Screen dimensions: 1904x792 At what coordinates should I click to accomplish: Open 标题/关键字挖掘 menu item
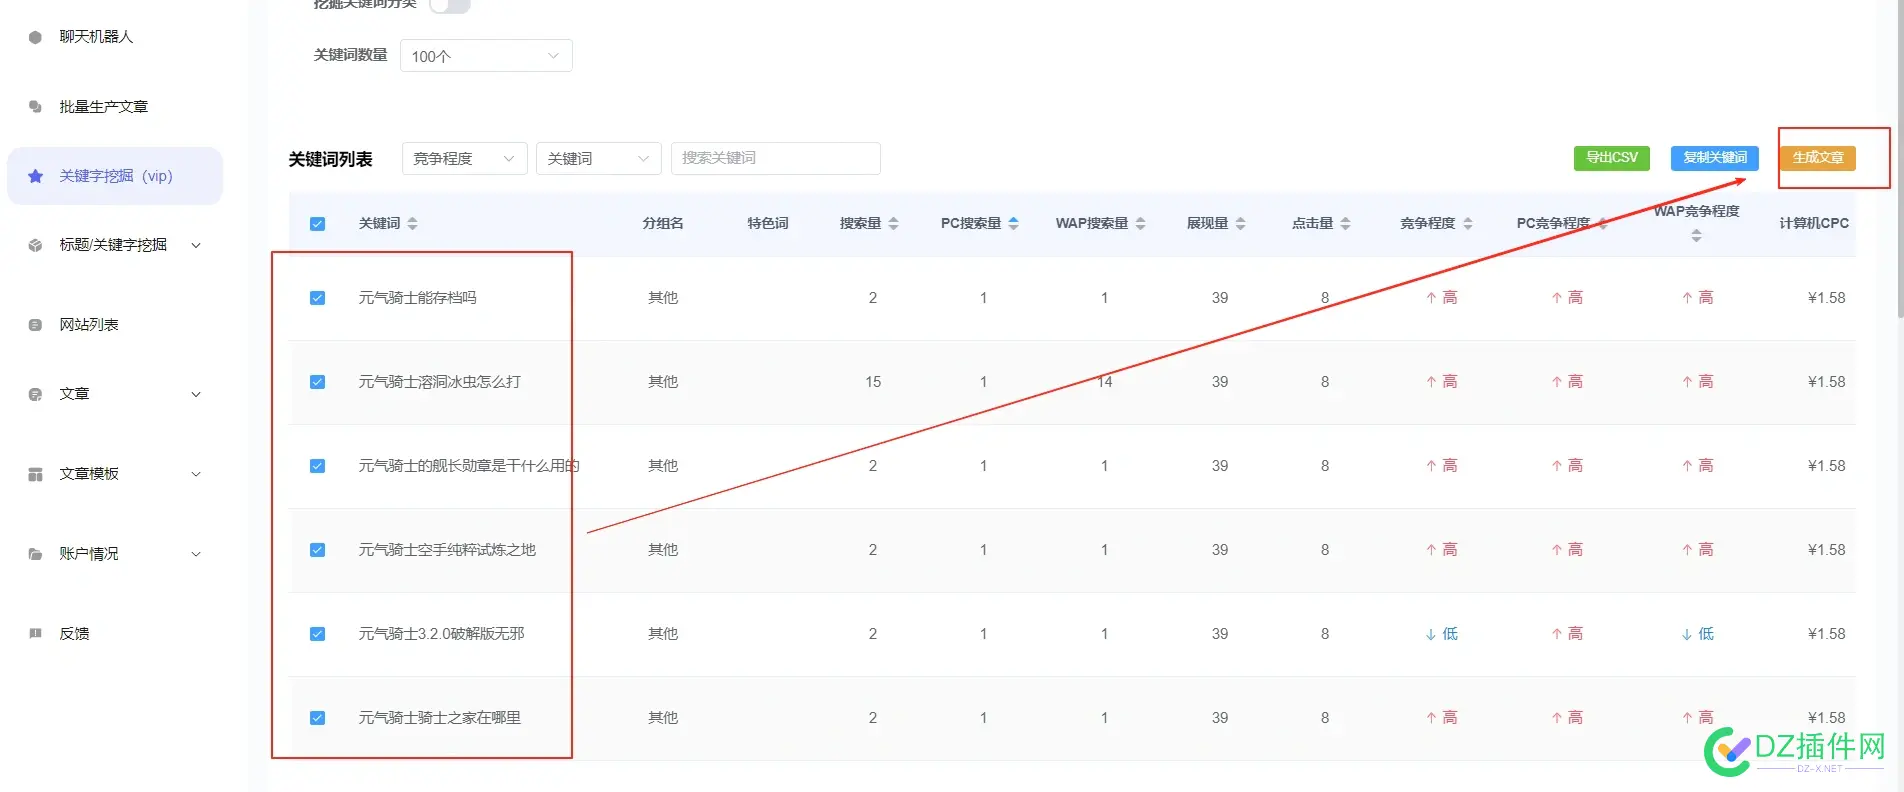tap(113, 245)
